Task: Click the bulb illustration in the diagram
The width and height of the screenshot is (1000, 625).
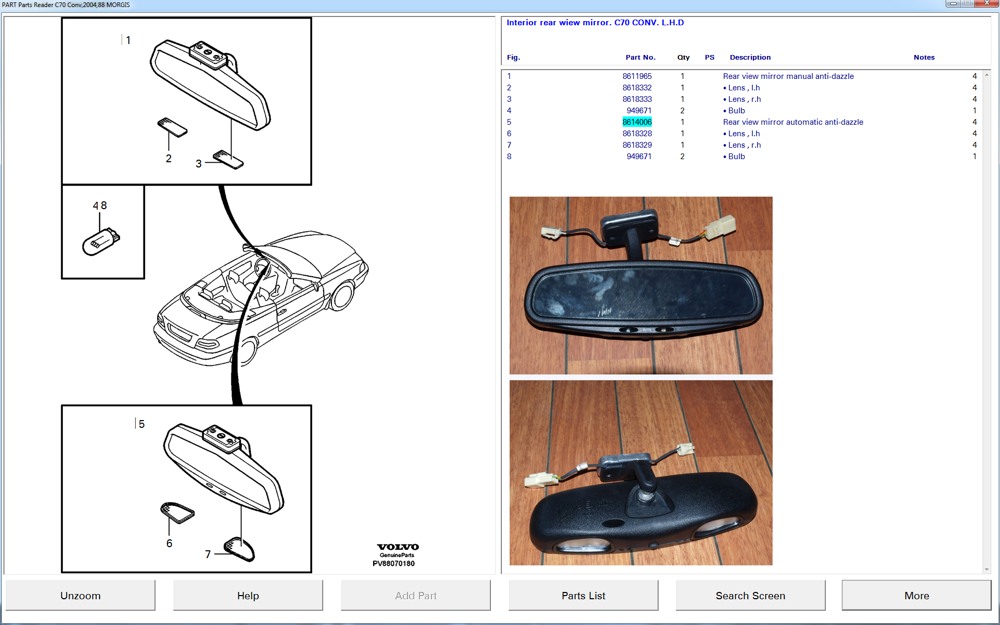Action: pyautogui.click(x=103, y=240)
